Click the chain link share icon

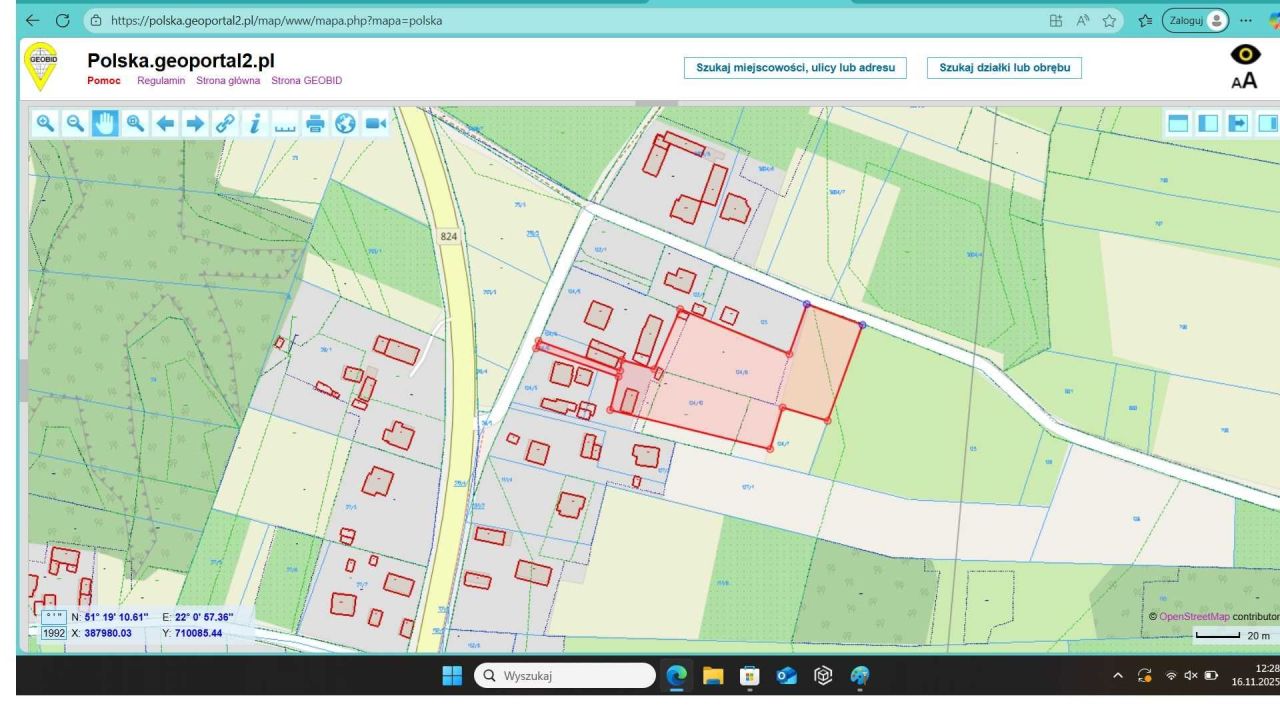click(225, 123)
